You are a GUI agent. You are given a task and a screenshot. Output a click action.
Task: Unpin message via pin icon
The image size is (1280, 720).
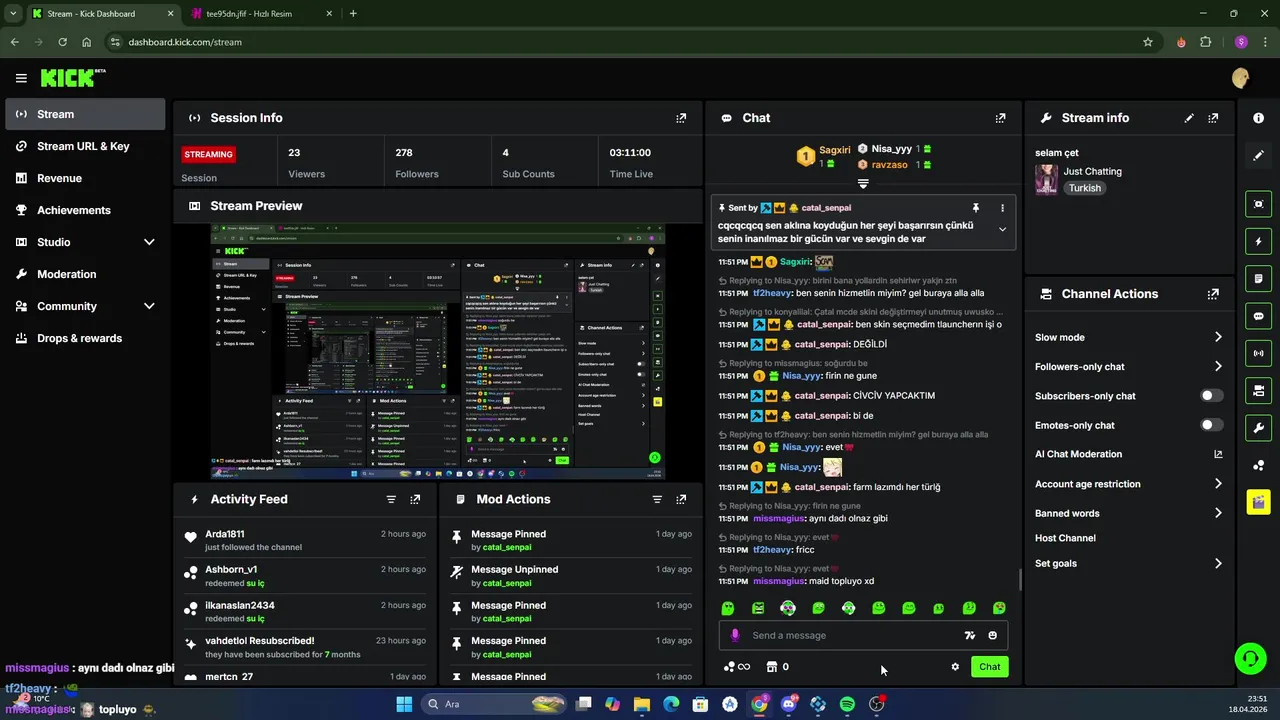(976, 208)
